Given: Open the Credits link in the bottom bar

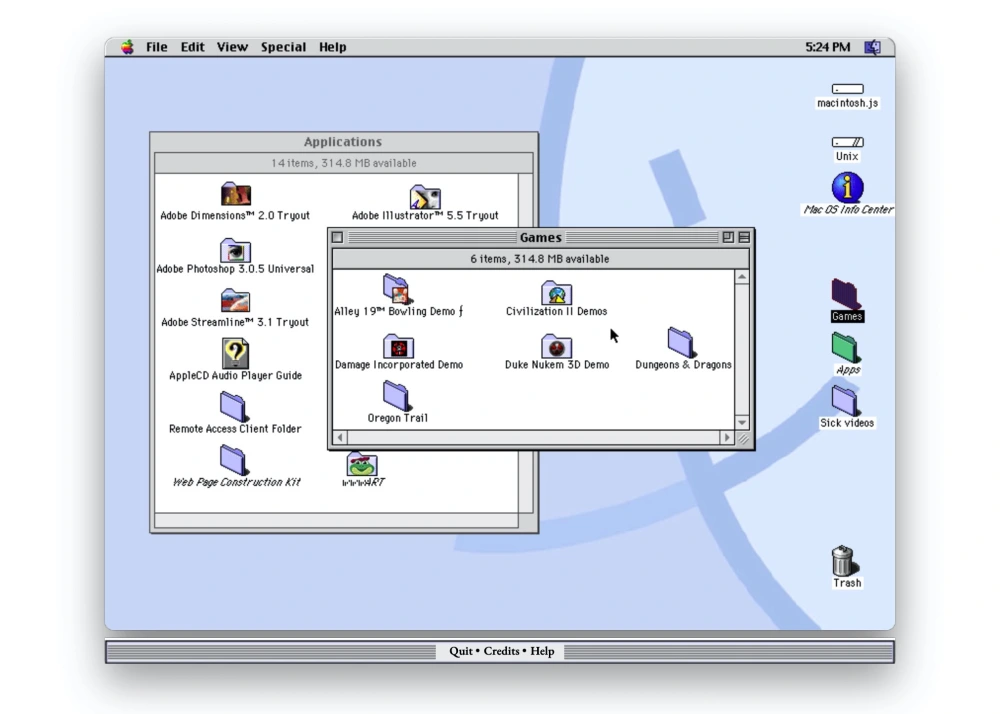Looking at the screenshot, I should coord(501,651).
